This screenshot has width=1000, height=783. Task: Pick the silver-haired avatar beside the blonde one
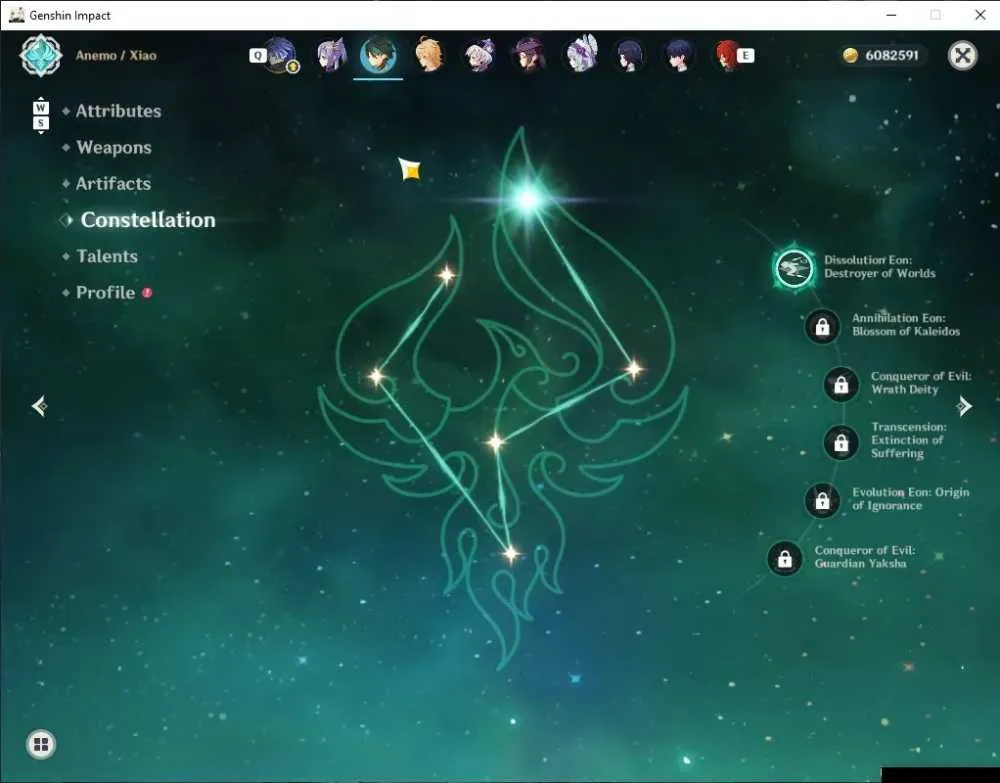[480, 55]
